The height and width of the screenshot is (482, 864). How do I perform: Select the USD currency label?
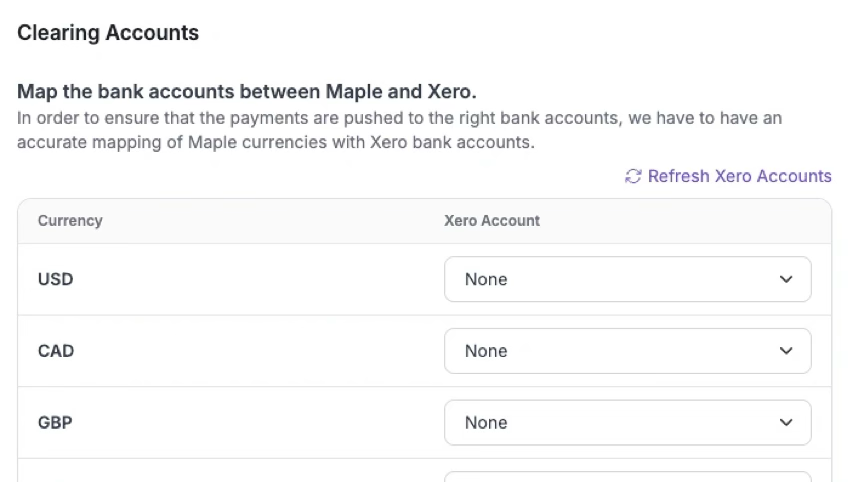55,279
